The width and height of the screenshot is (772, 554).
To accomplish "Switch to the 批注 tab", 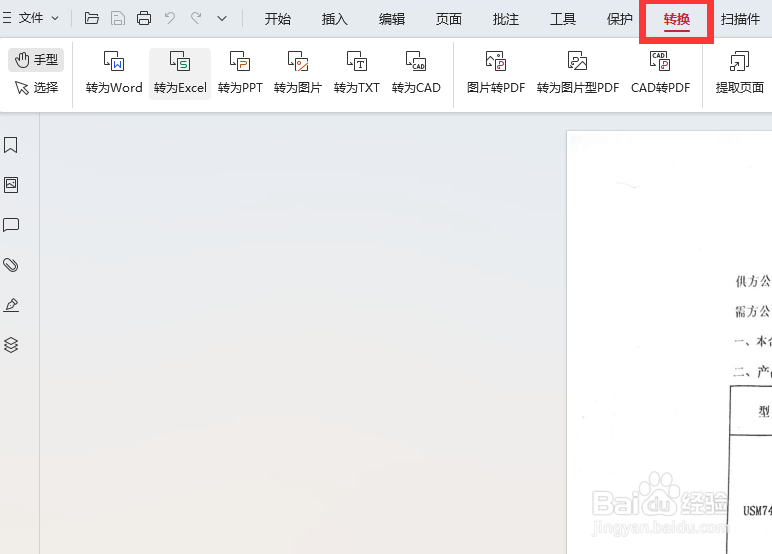I will [x=506, y=19].
